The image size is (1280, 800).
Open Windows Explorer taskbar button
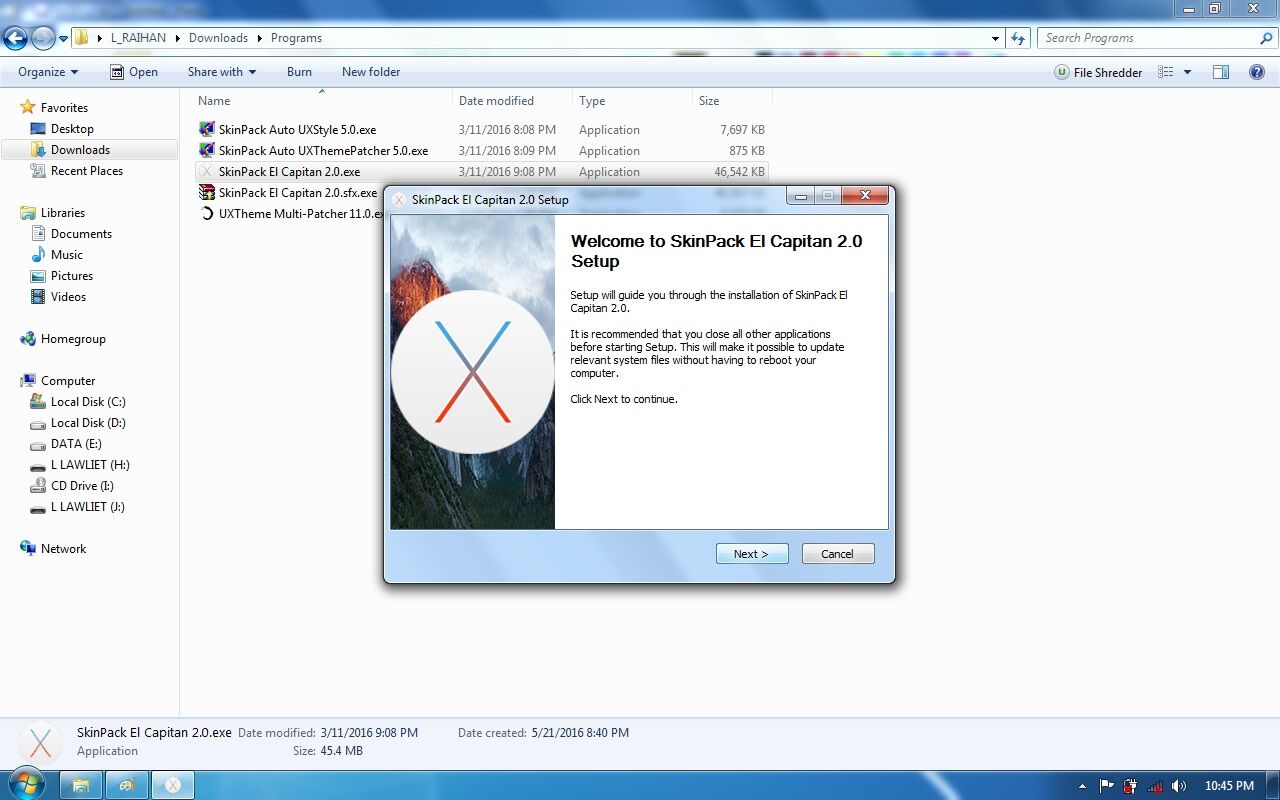click(81, 785)
